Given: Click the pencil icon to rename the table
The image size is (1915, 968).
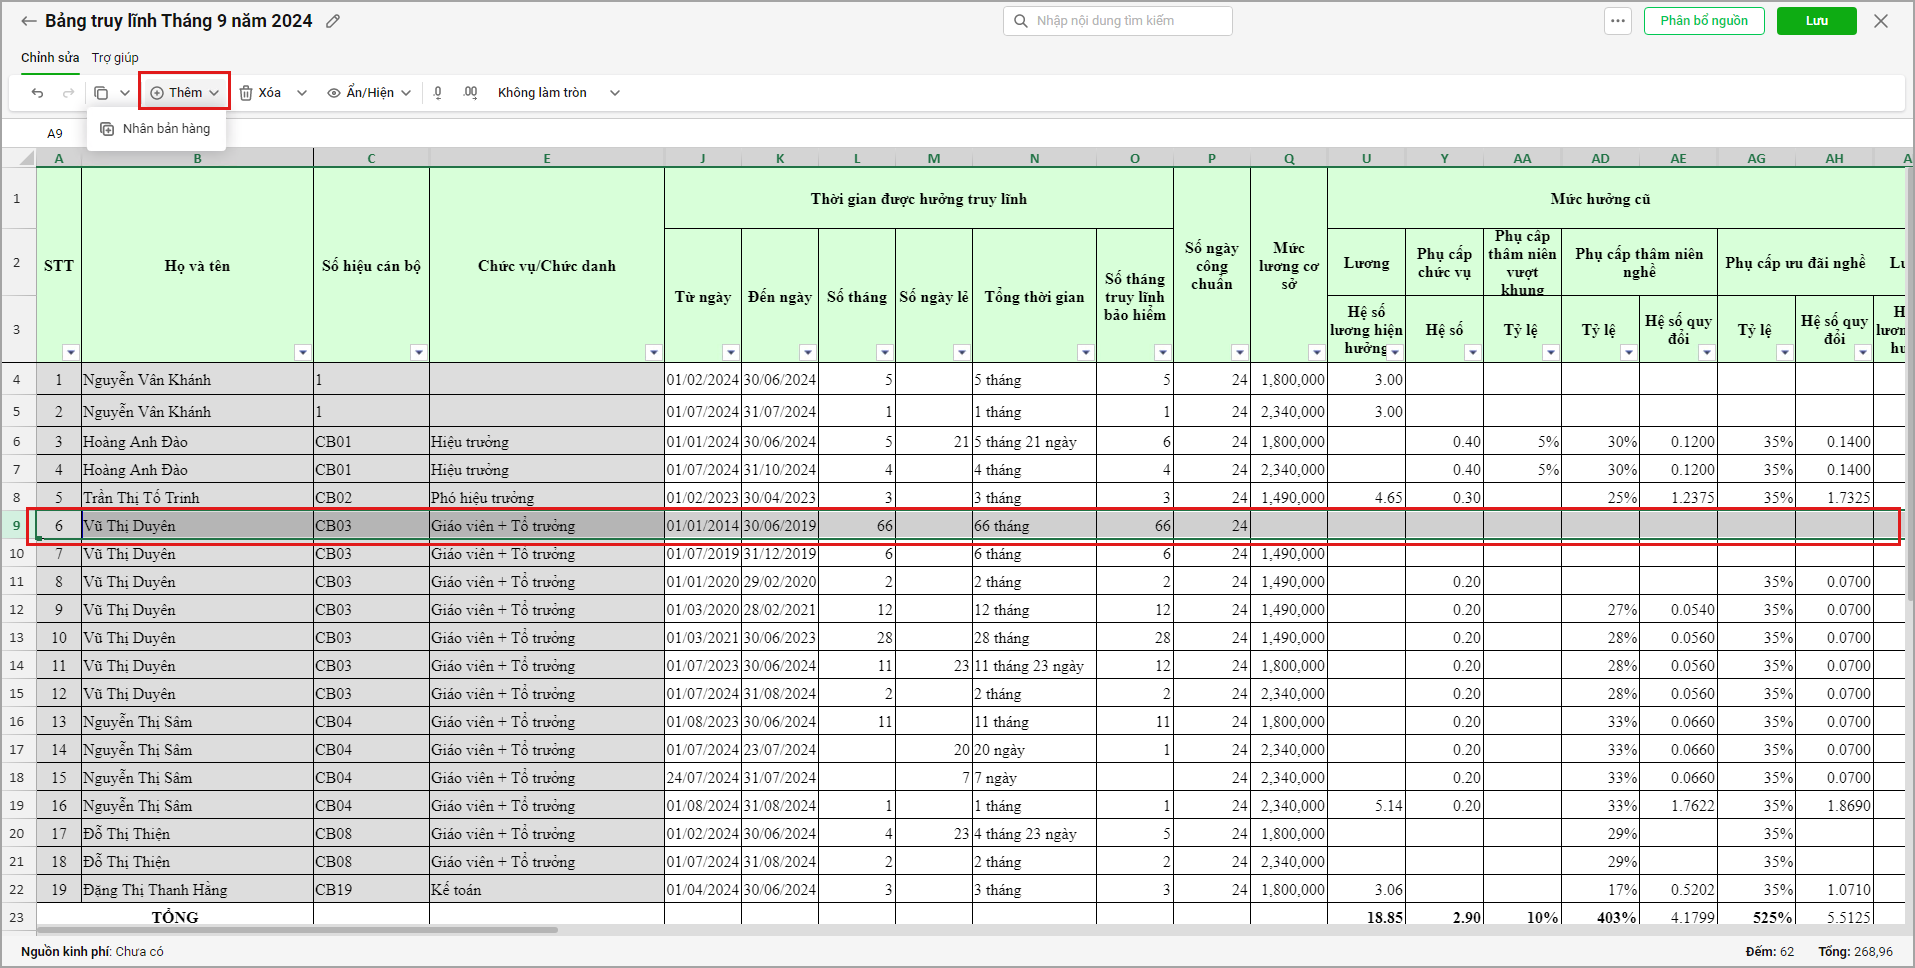Looking at the screenshot, I should (x=333, y=21).
